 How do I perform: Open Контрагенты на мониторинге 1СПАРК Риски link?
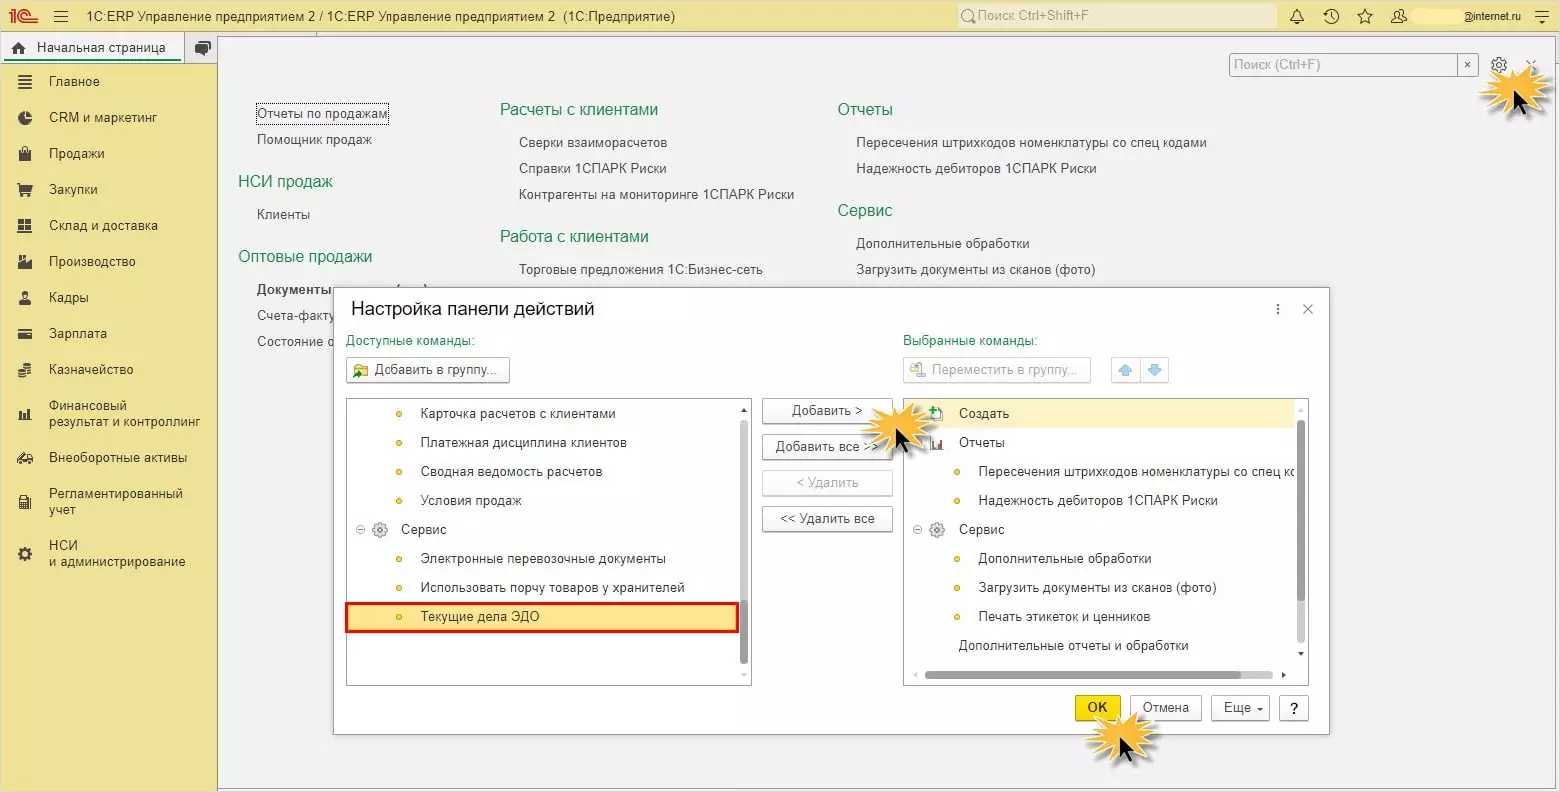(x=656, y=195)
